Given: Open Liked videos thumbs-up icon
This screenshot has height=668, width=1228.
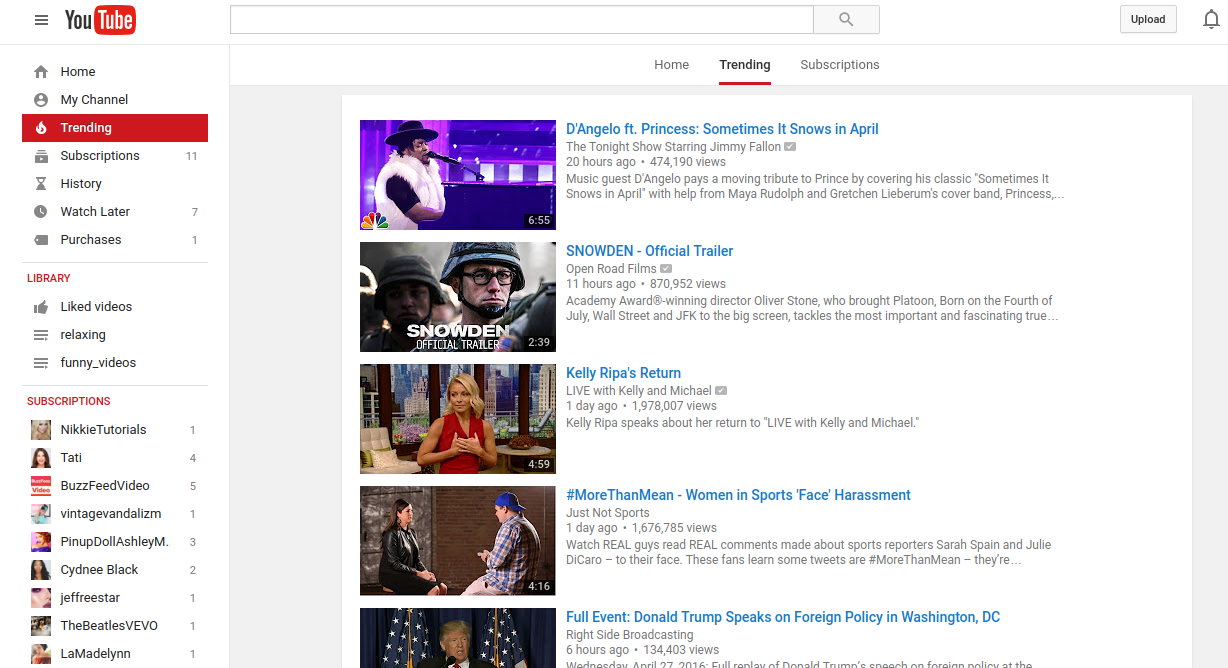Looking at the screenshot, I should [41, 307].
